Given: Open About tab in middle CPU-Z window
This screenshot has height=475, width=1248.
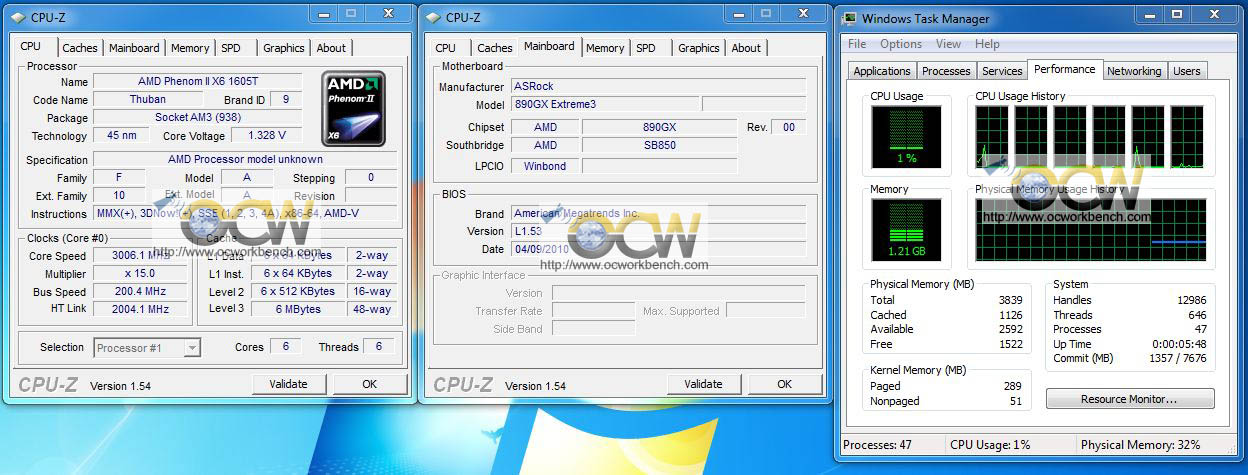Looking at the screenshot, I should 746,48.
